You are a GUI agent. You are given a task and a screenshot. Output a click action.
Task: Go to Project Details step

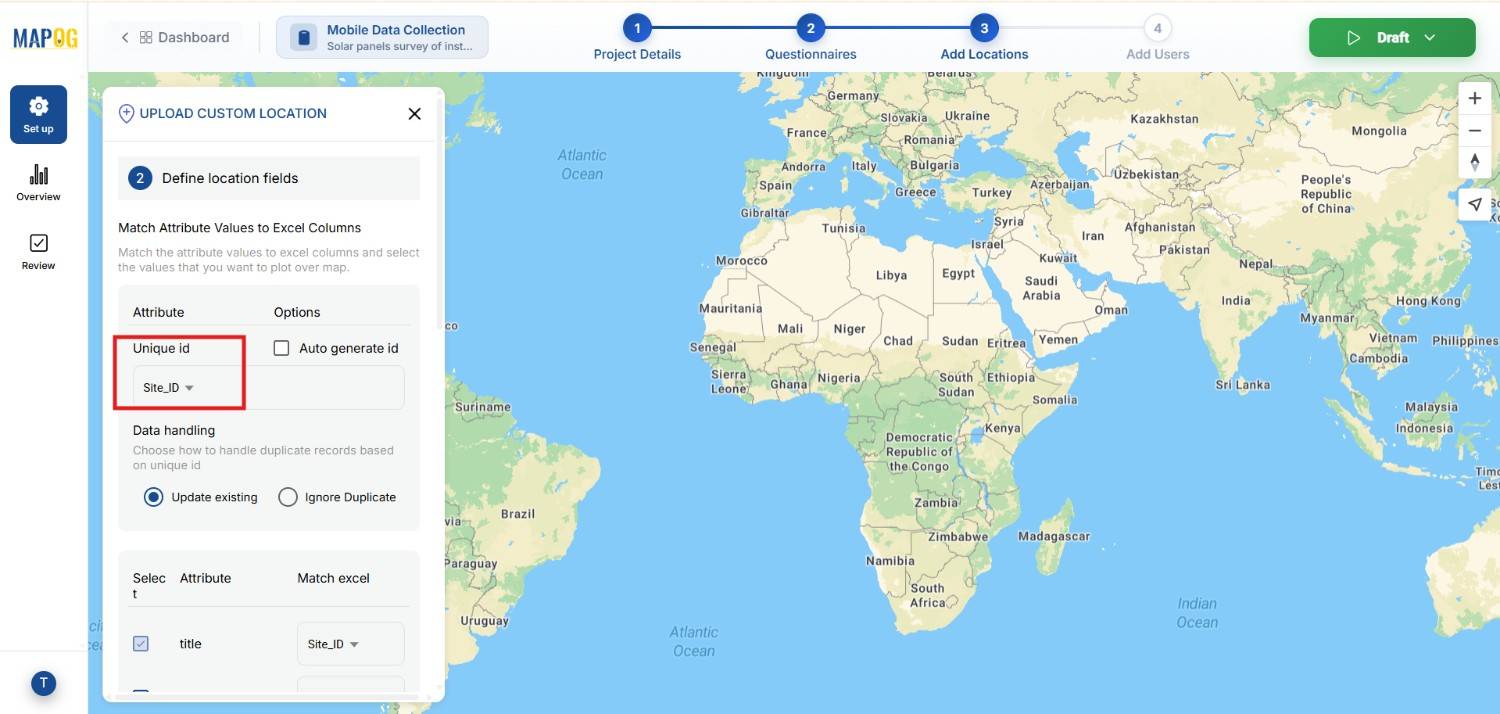click(637, 29)
